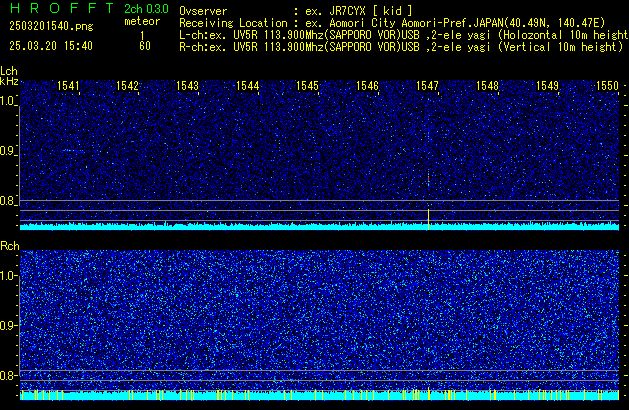Click the HROFFT title text
629x410 pixels.
(62, 8)
